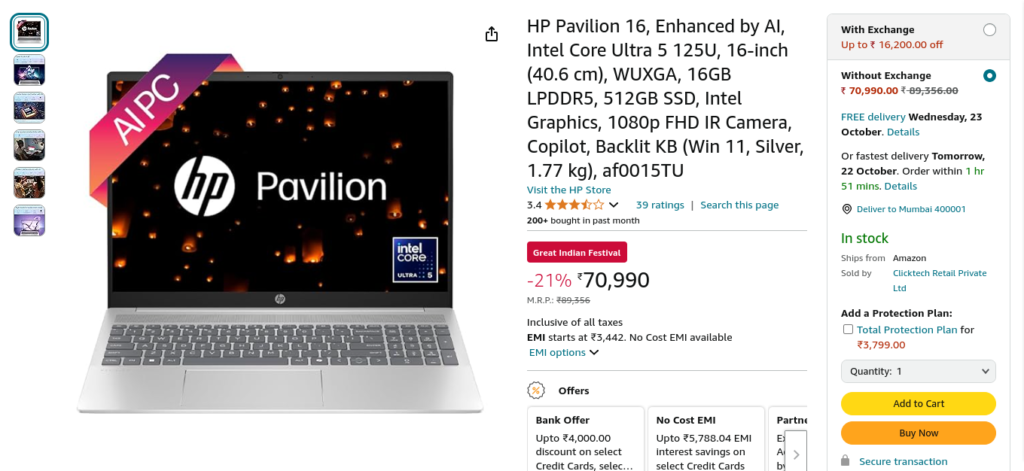Image resolution: width=1024 pixels, height=471 pixels.
Task: Select the last product thumbnail image
Action: point(29,220)
